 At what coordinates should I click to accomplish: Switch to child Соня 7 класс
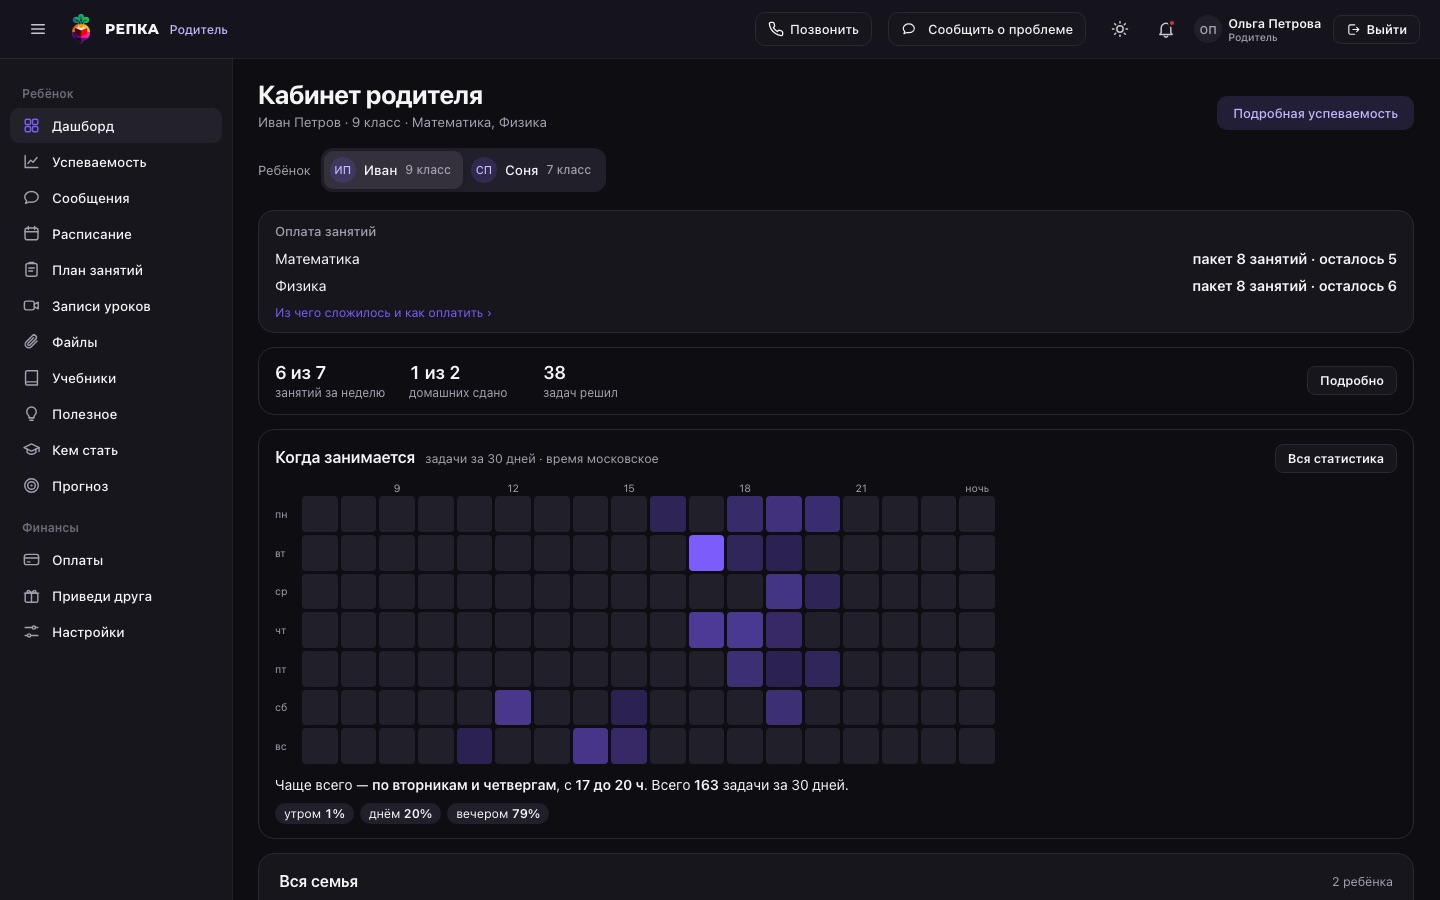(533, 170)
